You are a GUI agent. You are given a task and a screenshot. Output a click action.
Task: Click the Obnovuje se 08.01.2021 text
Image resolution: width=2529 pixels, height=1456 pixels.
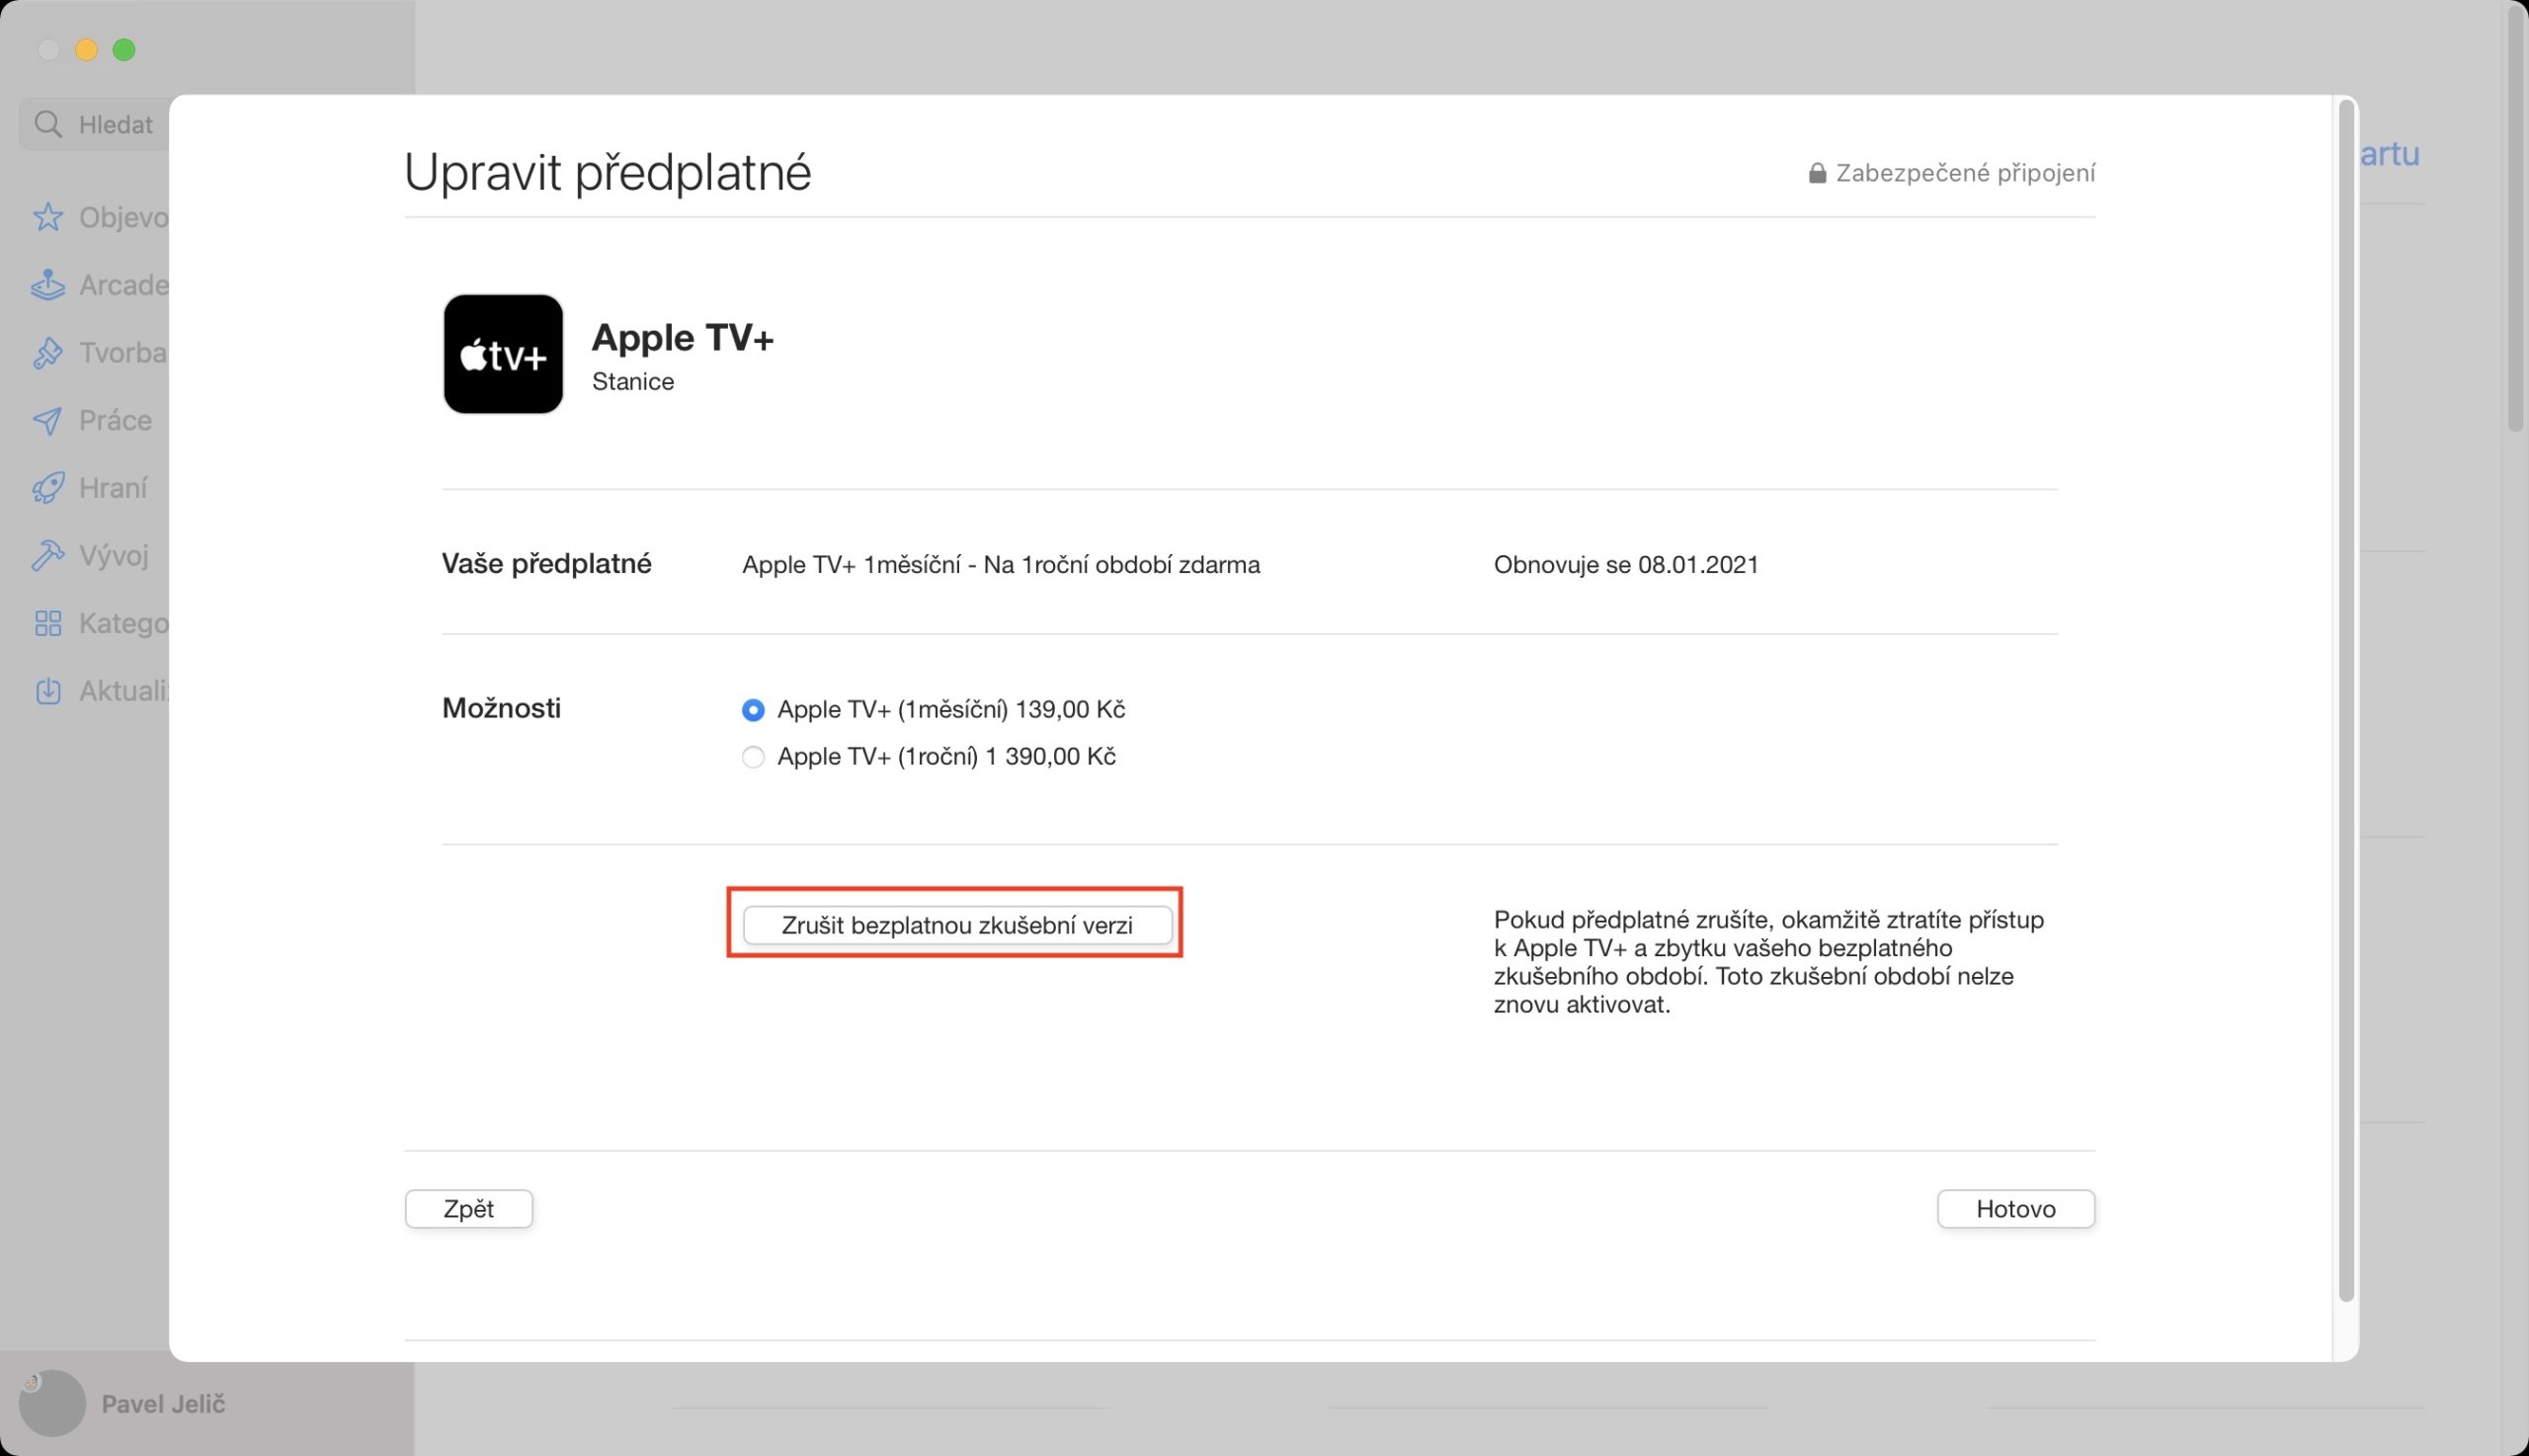point(1626,565)
